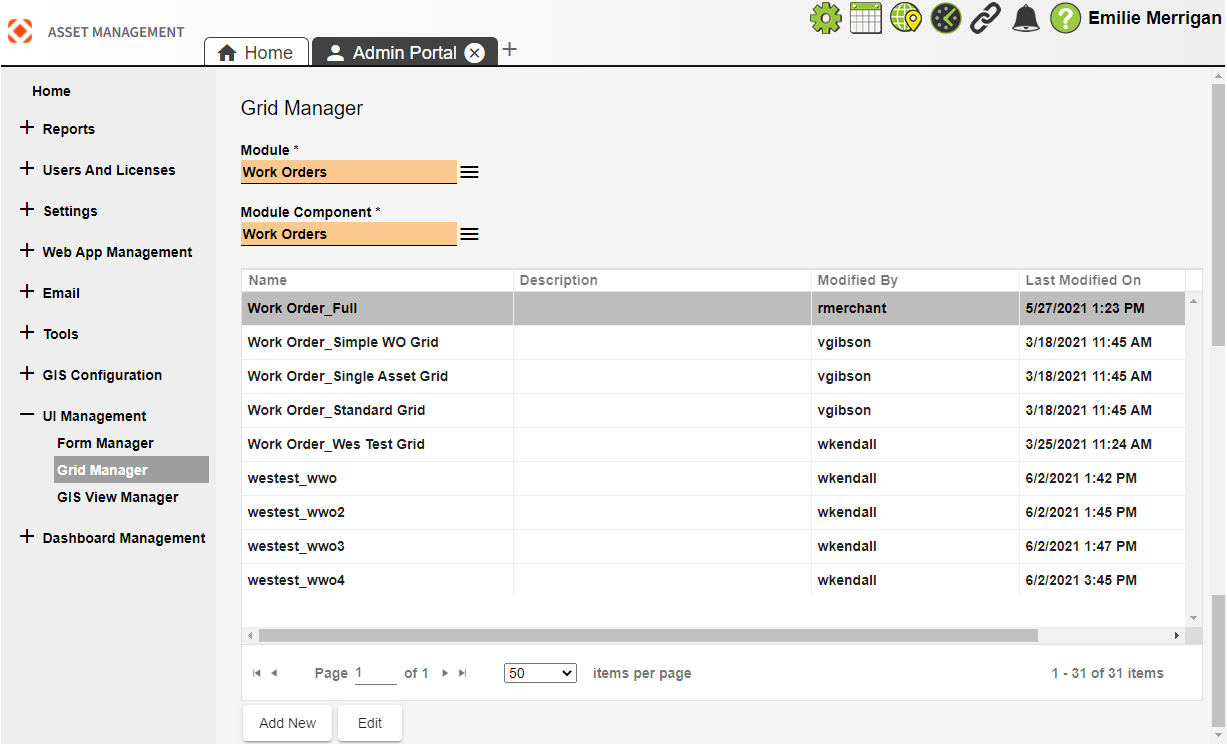
Task: Select Form Manager in the sidebar
Action: 105,442
